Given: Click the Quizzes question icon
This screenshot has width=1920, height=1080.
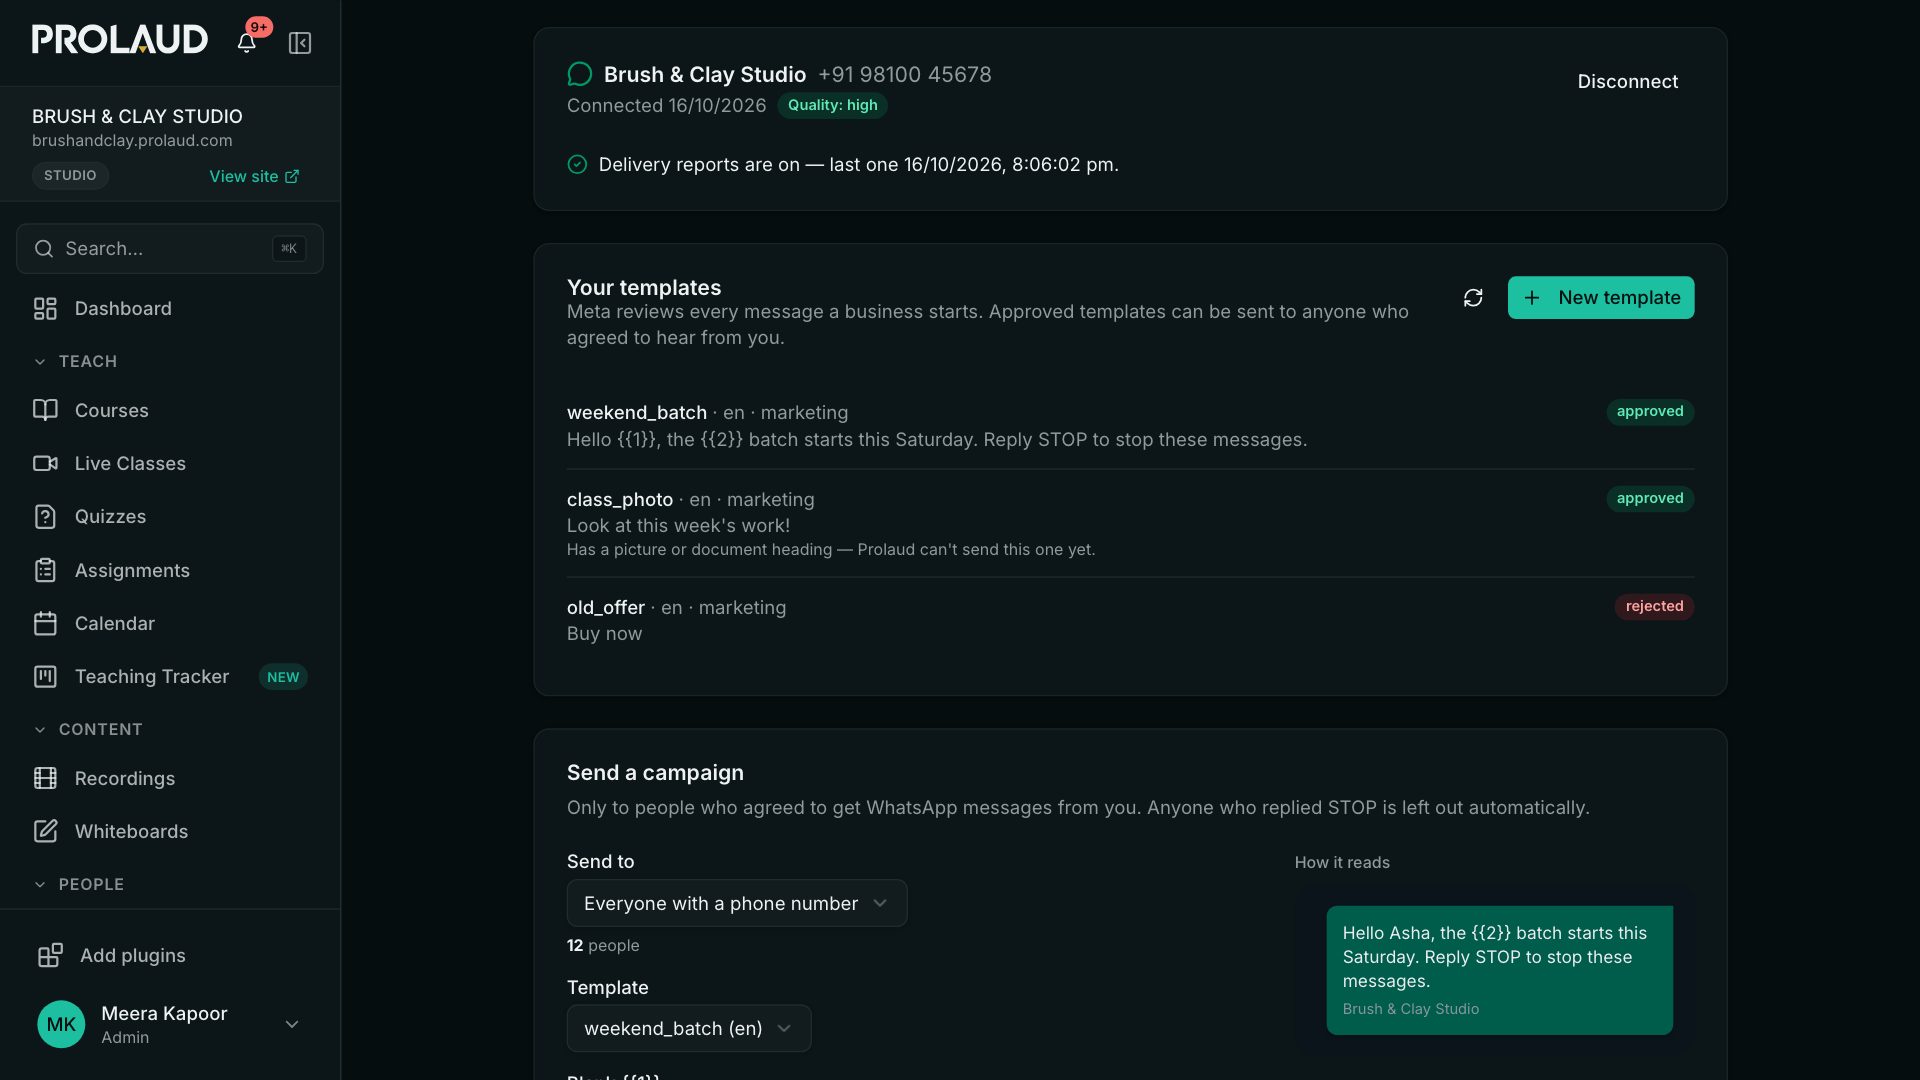Looking at the screenshot, I should [x=45, y=517].
